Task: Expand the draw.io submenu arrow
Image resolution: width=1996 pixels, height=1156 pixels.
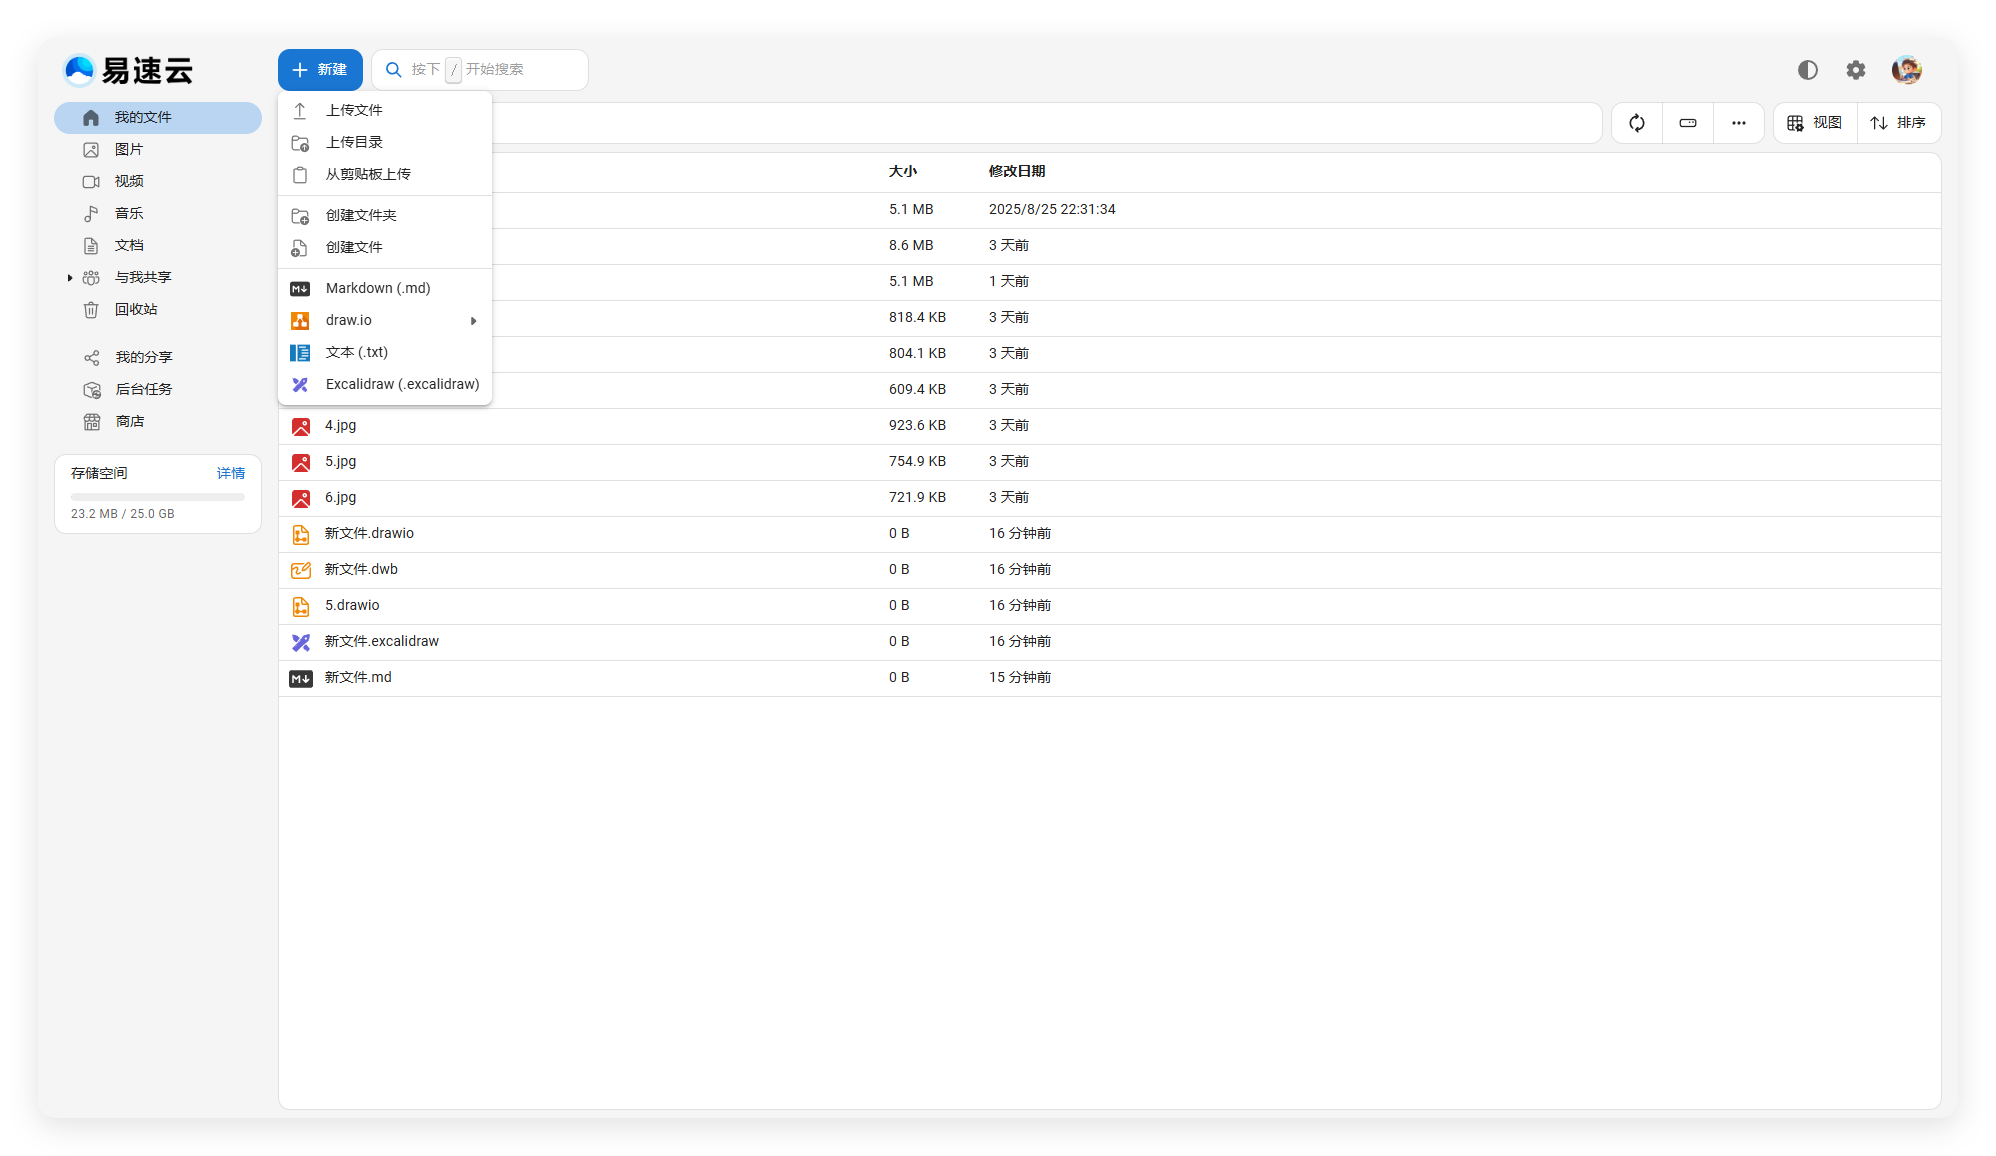Action: [x=473, y=321]
